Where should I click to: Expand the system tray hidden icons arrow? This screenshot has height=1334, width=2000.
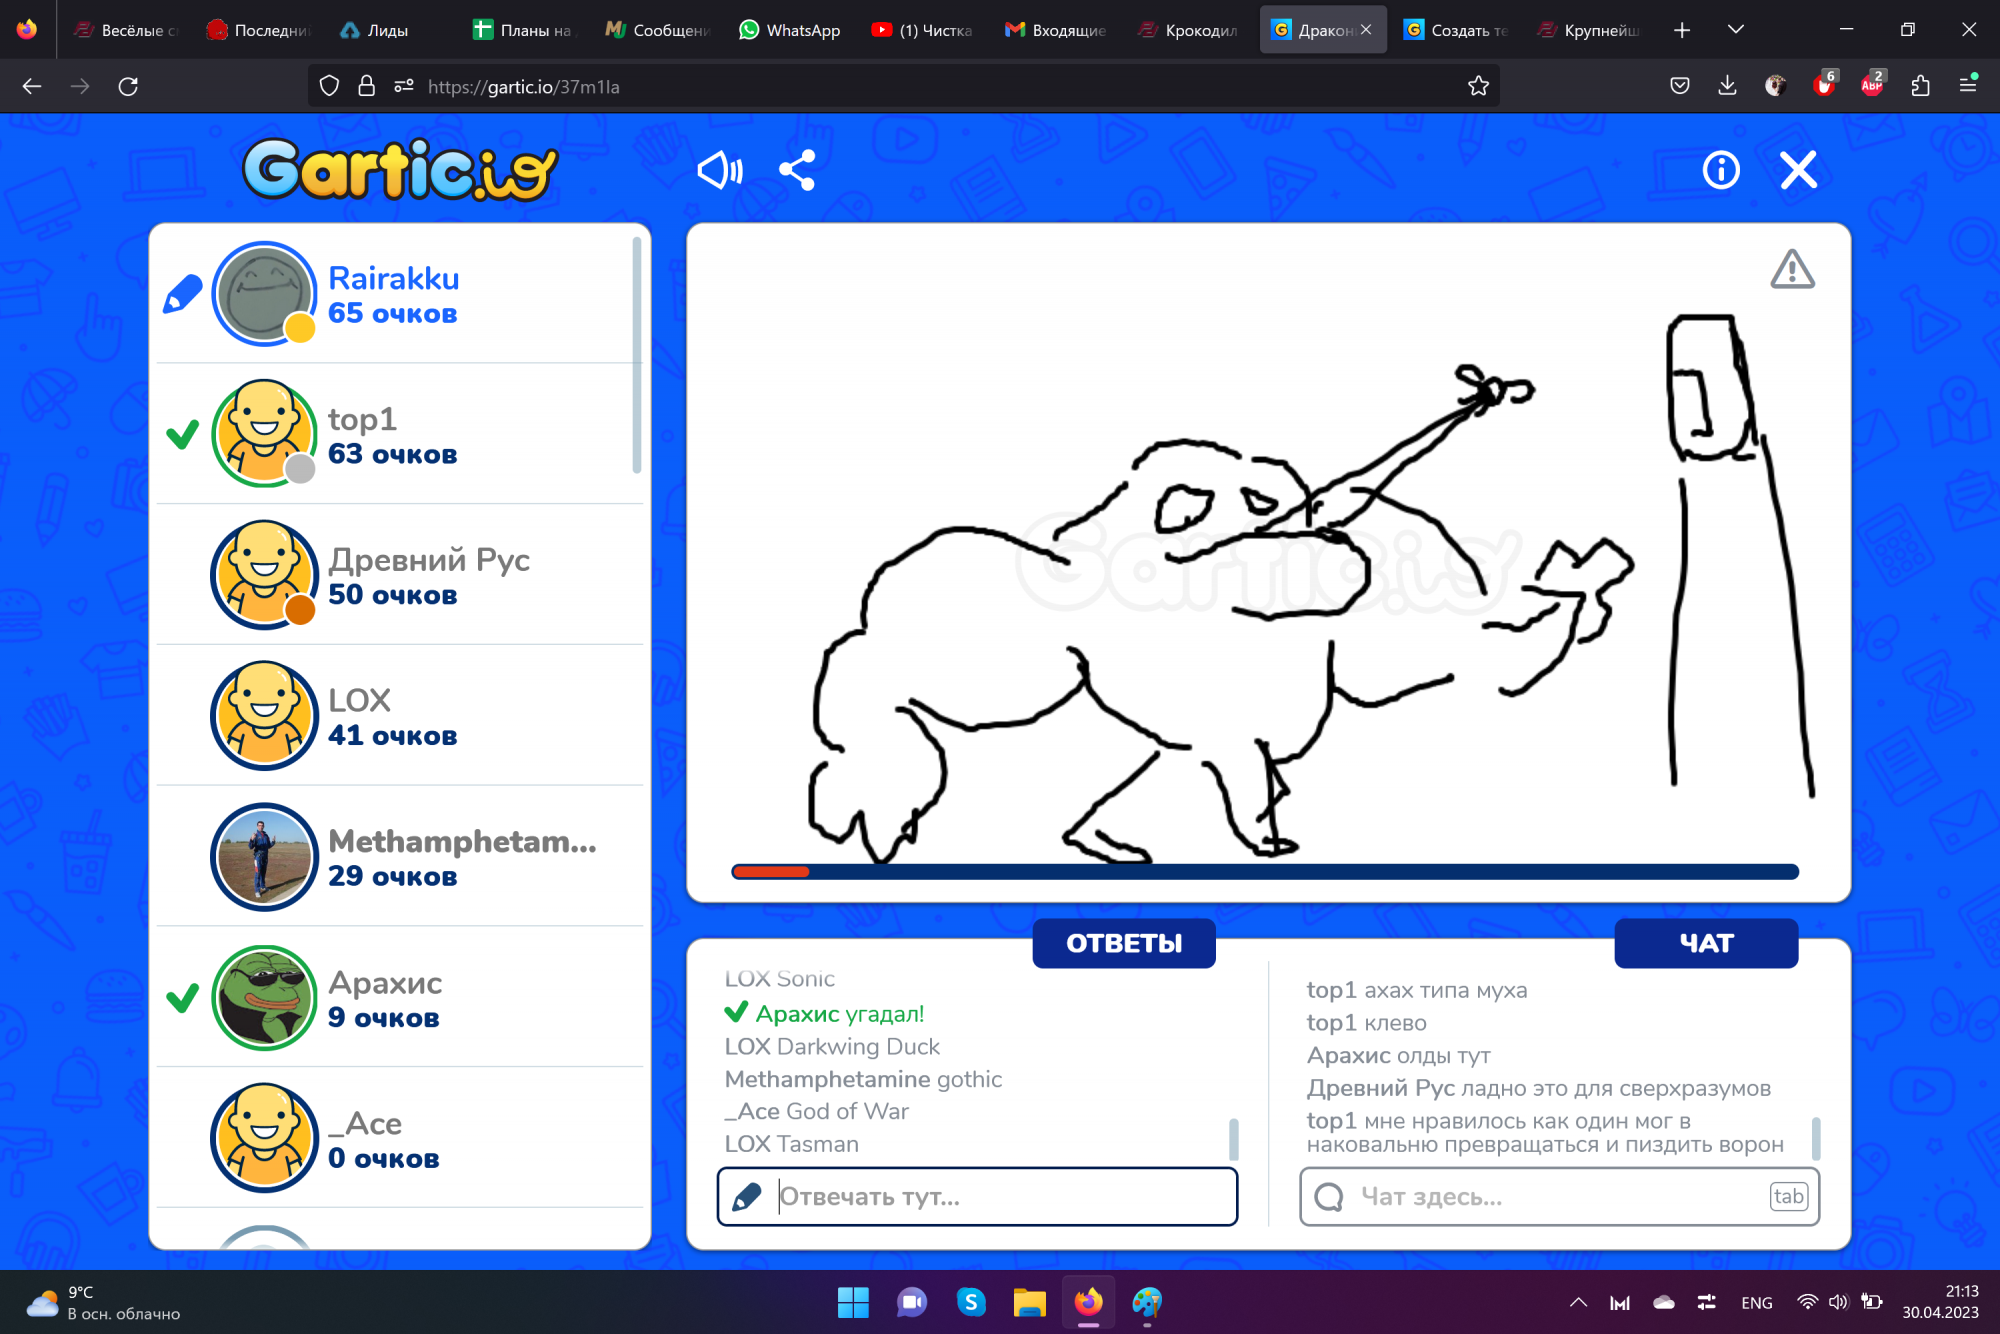(1578, 1302)
